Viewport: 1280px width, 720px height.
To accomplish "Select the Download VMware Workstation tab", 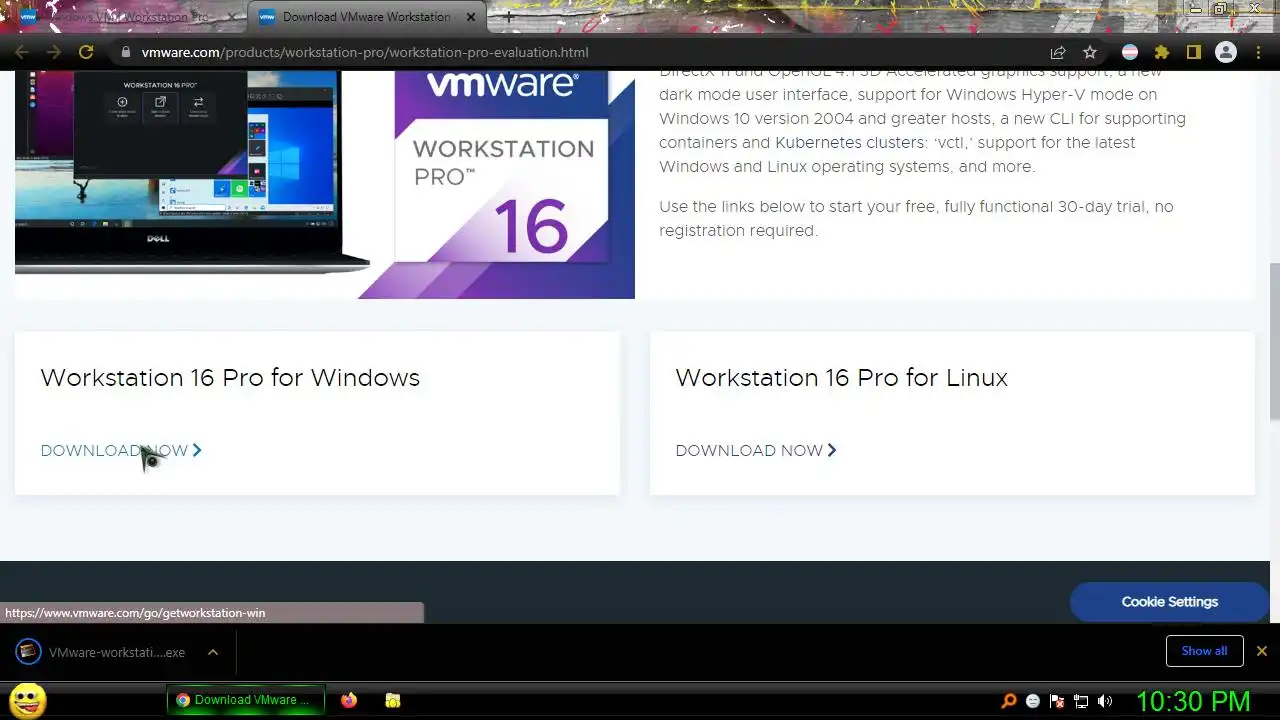I will click(x=366, y=17).
